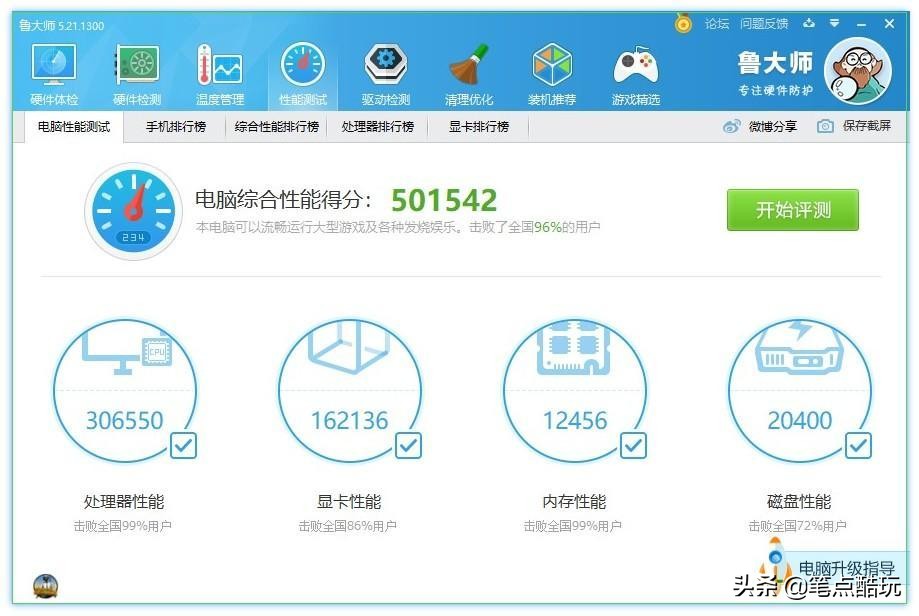
Task: Toggle the checkmark under 磁盘性能
Action: tap(856, 447)
